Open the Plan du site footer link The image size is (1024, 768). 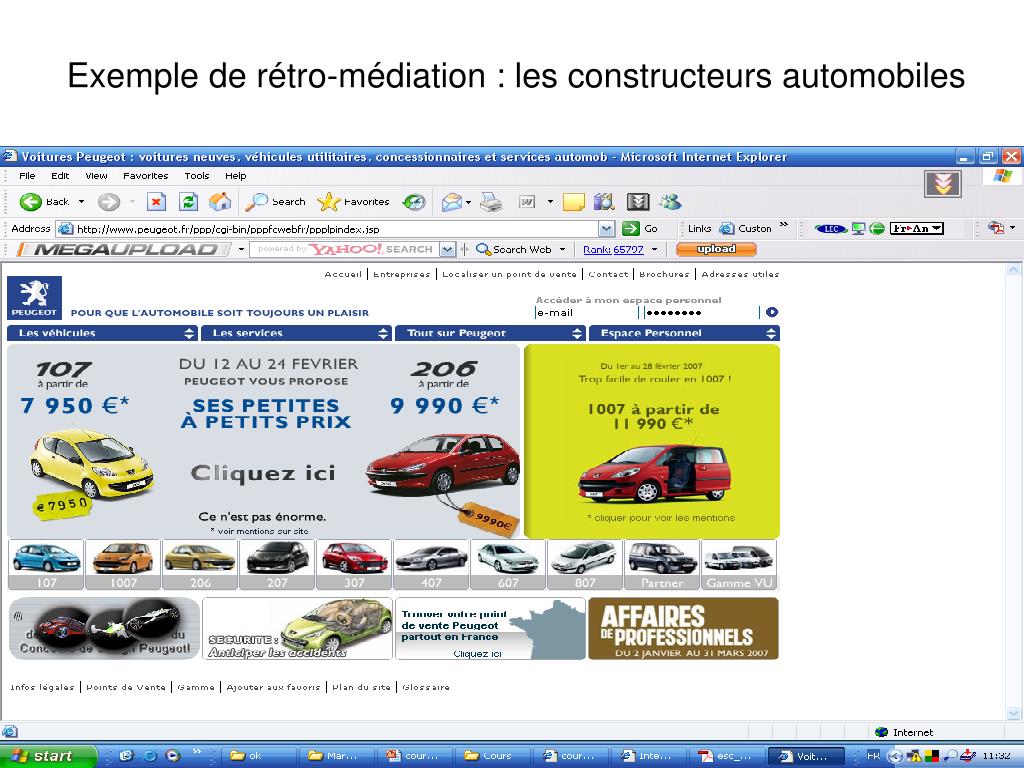coord(361,687)
